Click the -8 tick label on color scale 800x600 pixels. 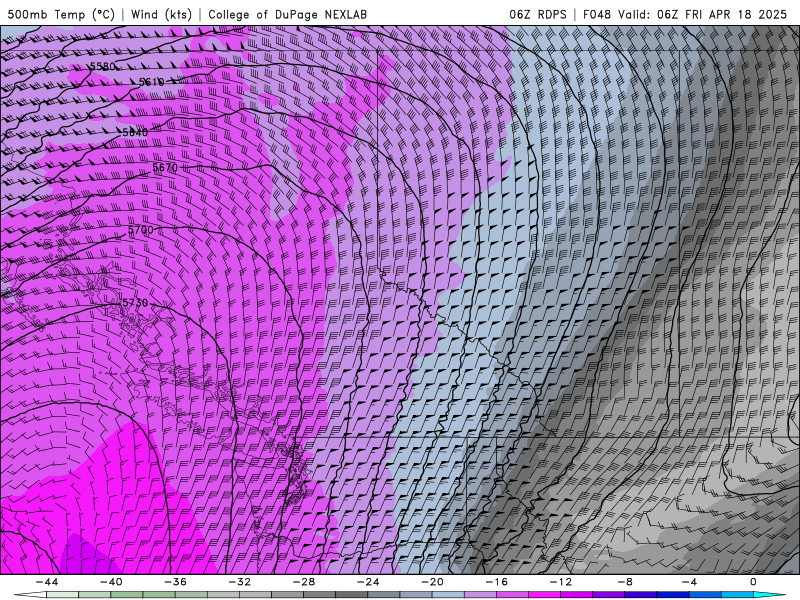625,582
